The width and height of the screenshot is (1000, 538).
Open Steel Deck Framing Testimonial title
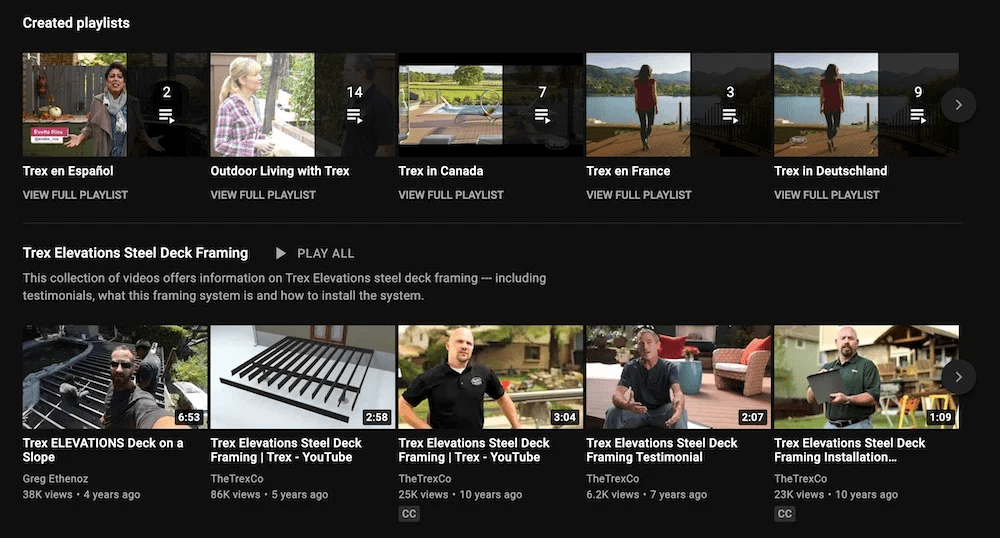point(661,450)
